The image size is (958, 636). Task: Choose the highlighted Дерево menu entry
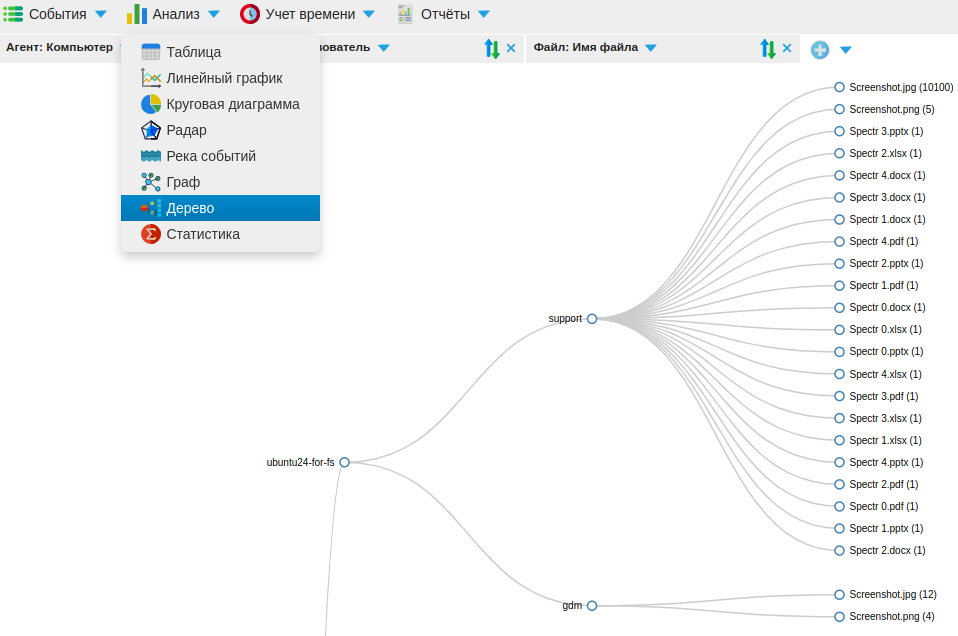(x=220, y=208)
